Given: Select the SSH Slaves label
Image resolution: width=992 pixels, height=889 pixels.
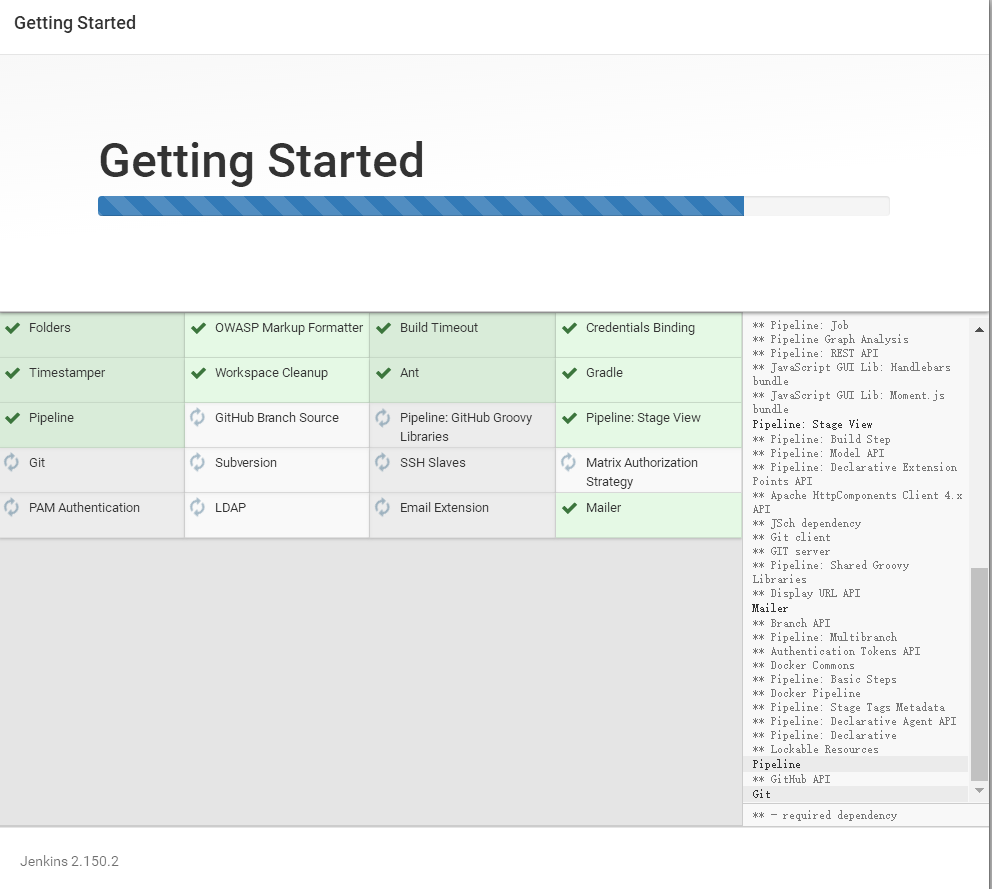Looking at the screenshot, I should (x=433, y=463).
